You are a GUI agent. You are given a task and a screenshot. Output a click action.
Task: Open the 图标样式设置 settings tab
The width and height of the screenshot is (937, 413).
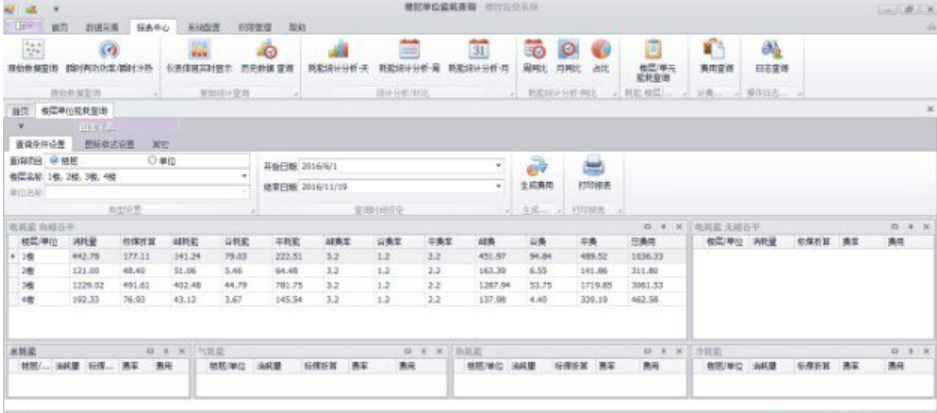pyautogui.click(x=105, y=144)
